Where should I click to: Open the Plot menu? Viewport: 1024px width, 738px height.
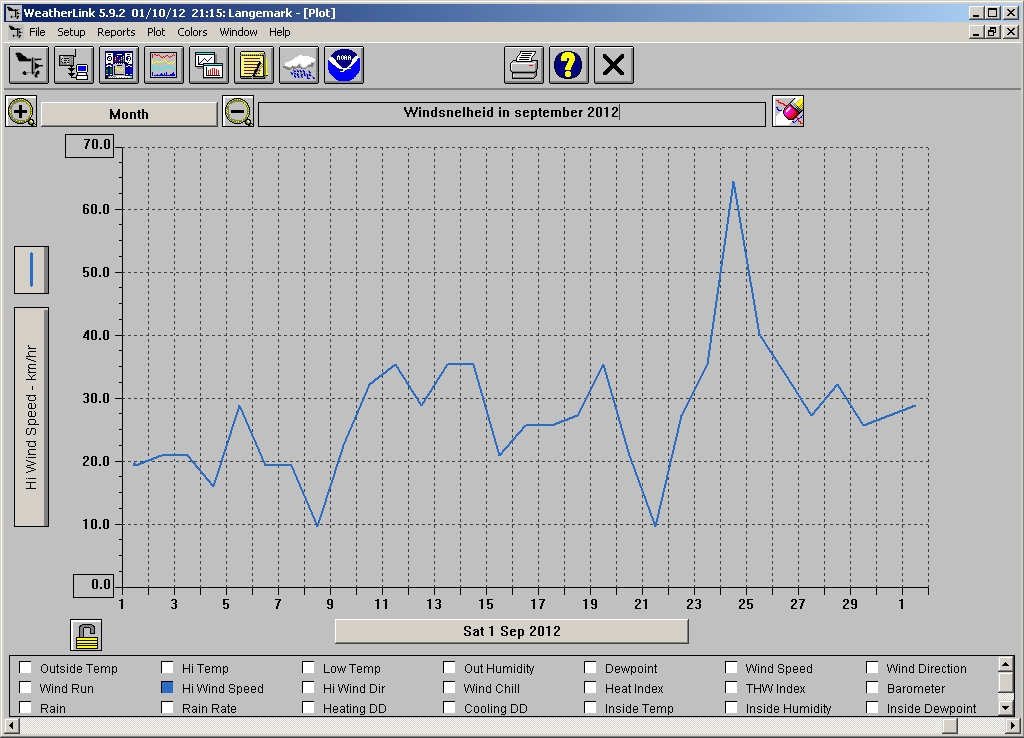coord(156,32)
